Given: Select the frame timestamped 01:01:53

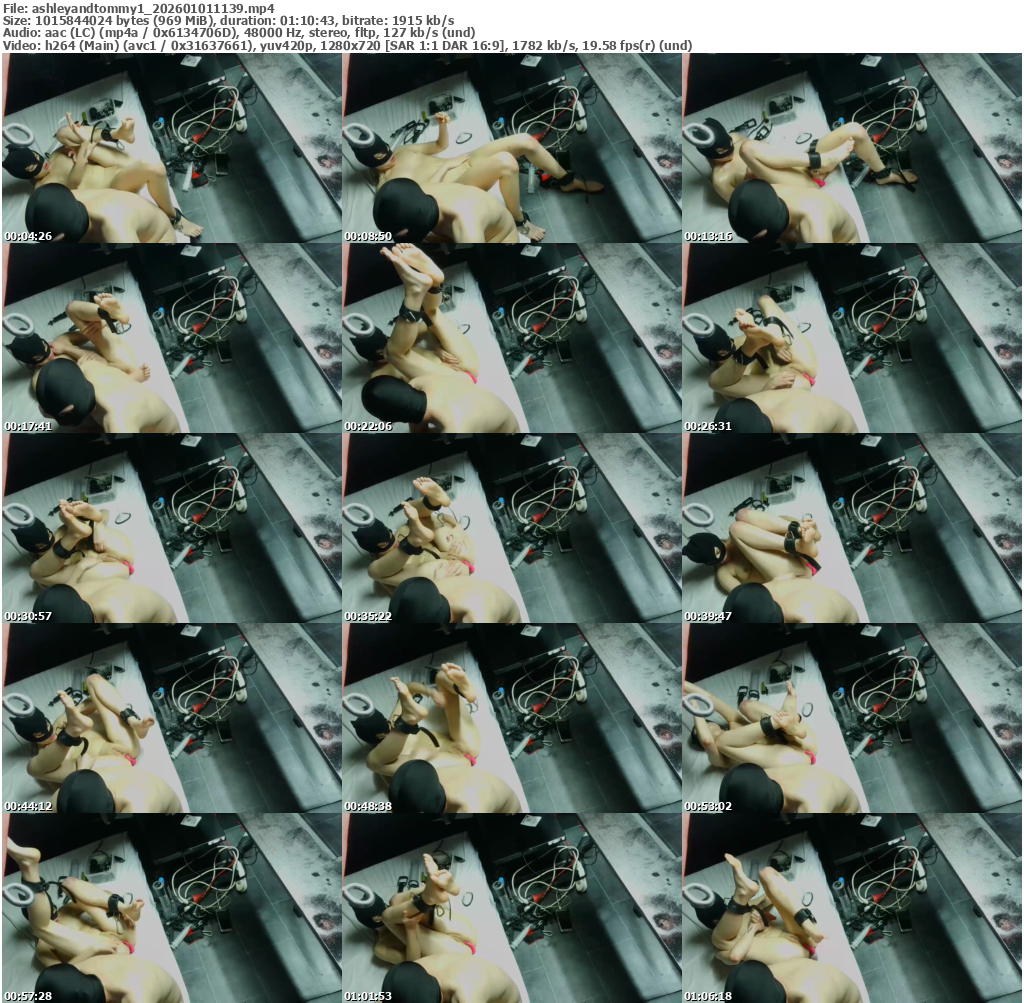Looking at the screenshot, I should coord(511,908).
